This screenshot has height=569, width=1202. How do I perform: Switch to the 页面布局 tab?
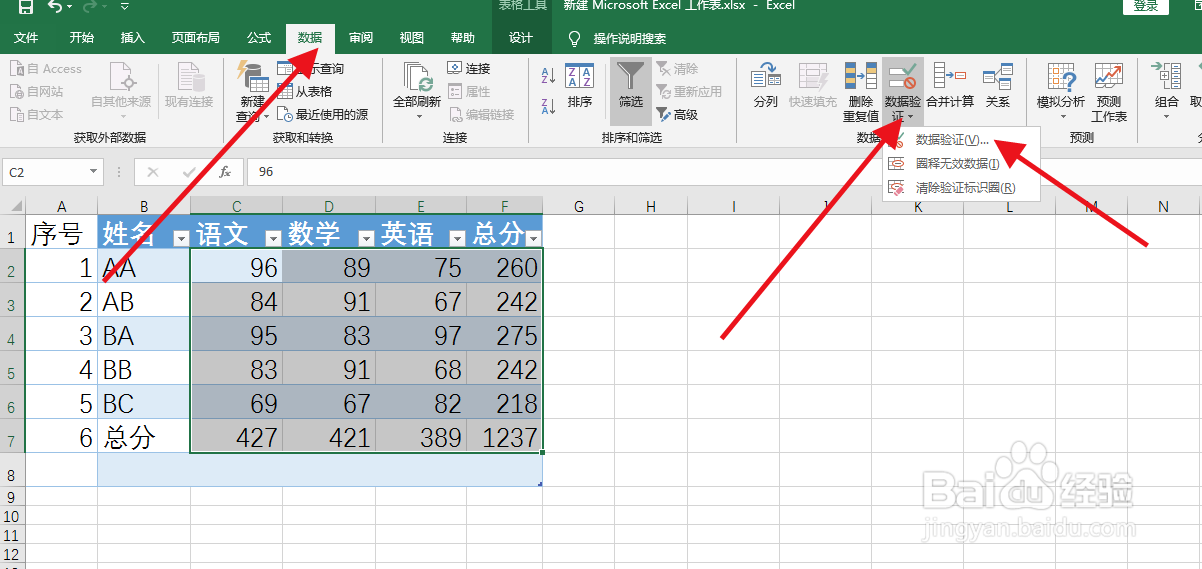point(195,38)
